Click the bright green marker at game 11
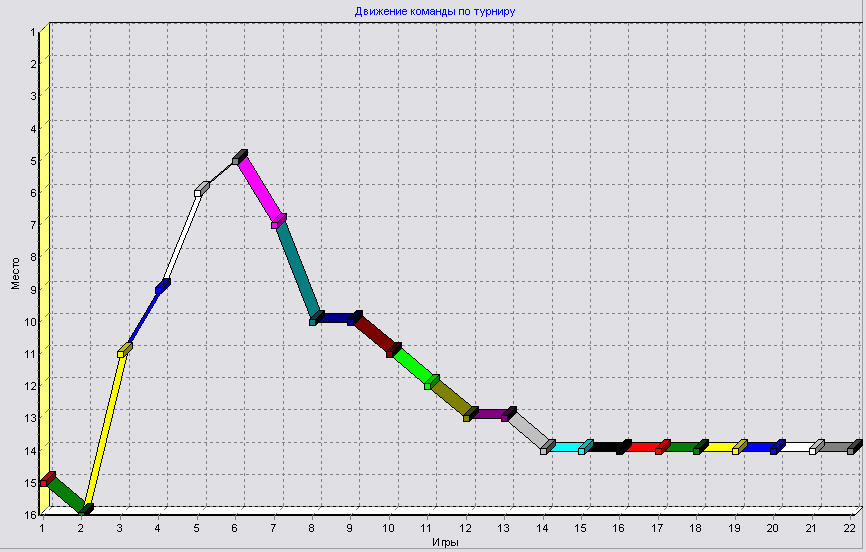Screen dimensions: 866x552 [x=431, y=382]
